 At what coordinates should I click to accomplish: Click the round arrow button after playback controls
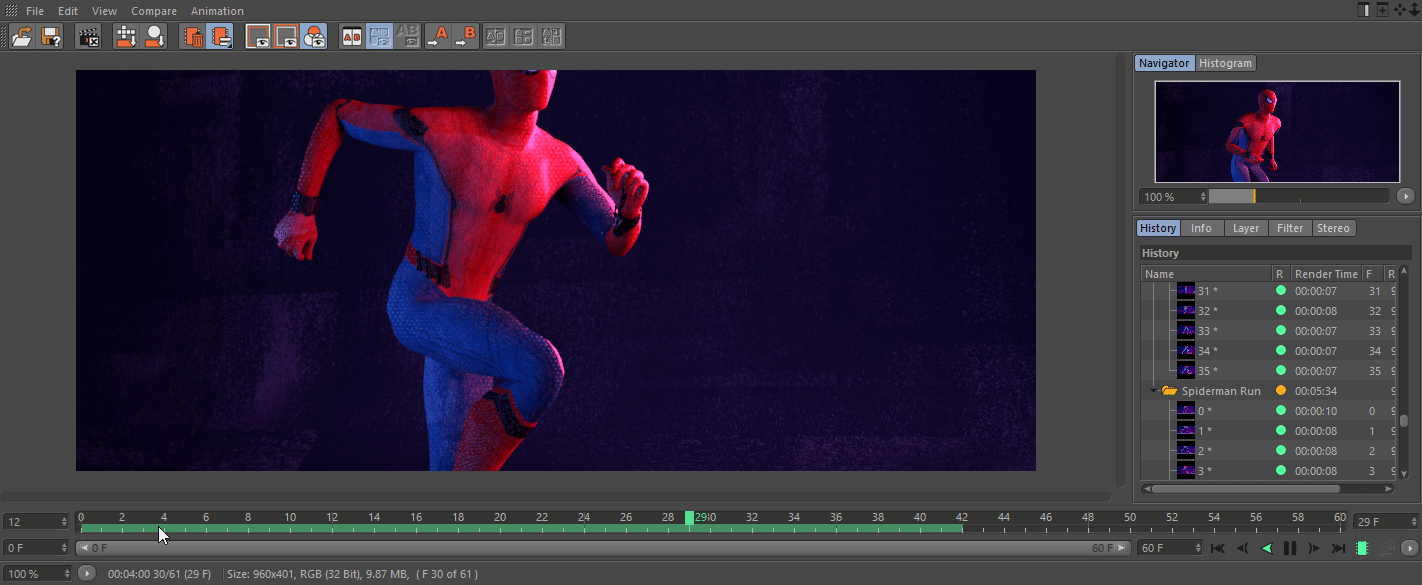pyautogui.click(x=1409, y=548)
